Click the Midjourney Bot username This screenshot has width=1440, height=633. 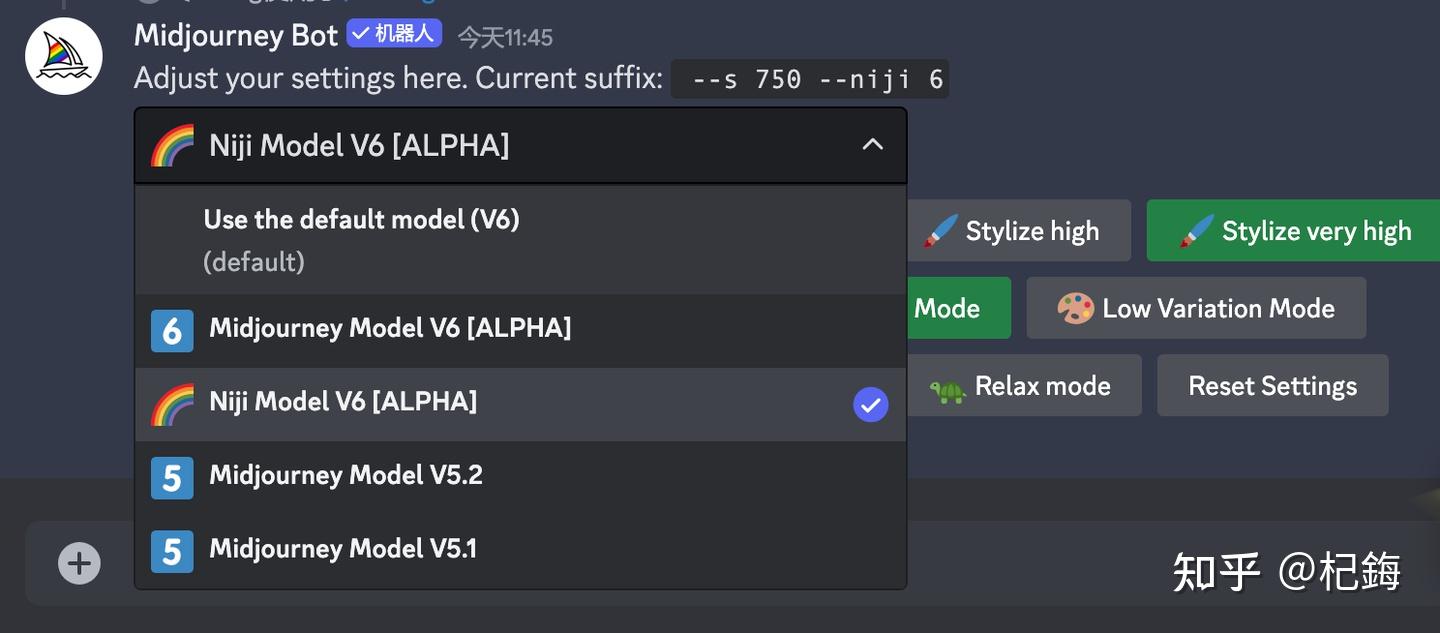click(x=236, y=36)
